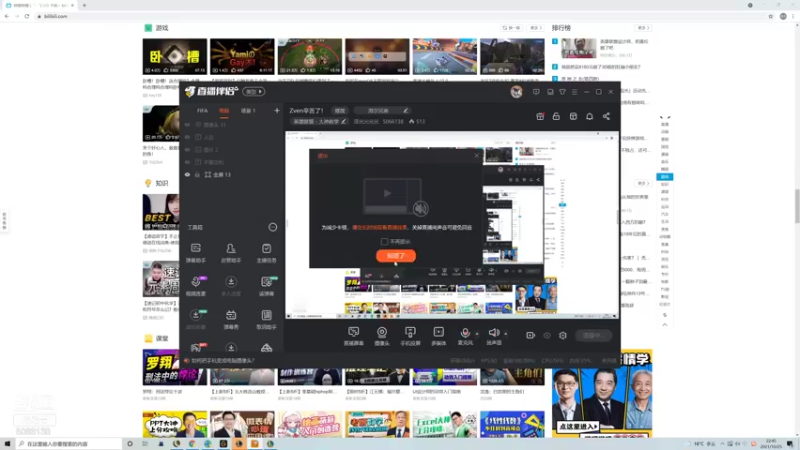Click the edit pencil beside the category label
Viewport: 800px width, 450px height.
click(x=344, y=121)
